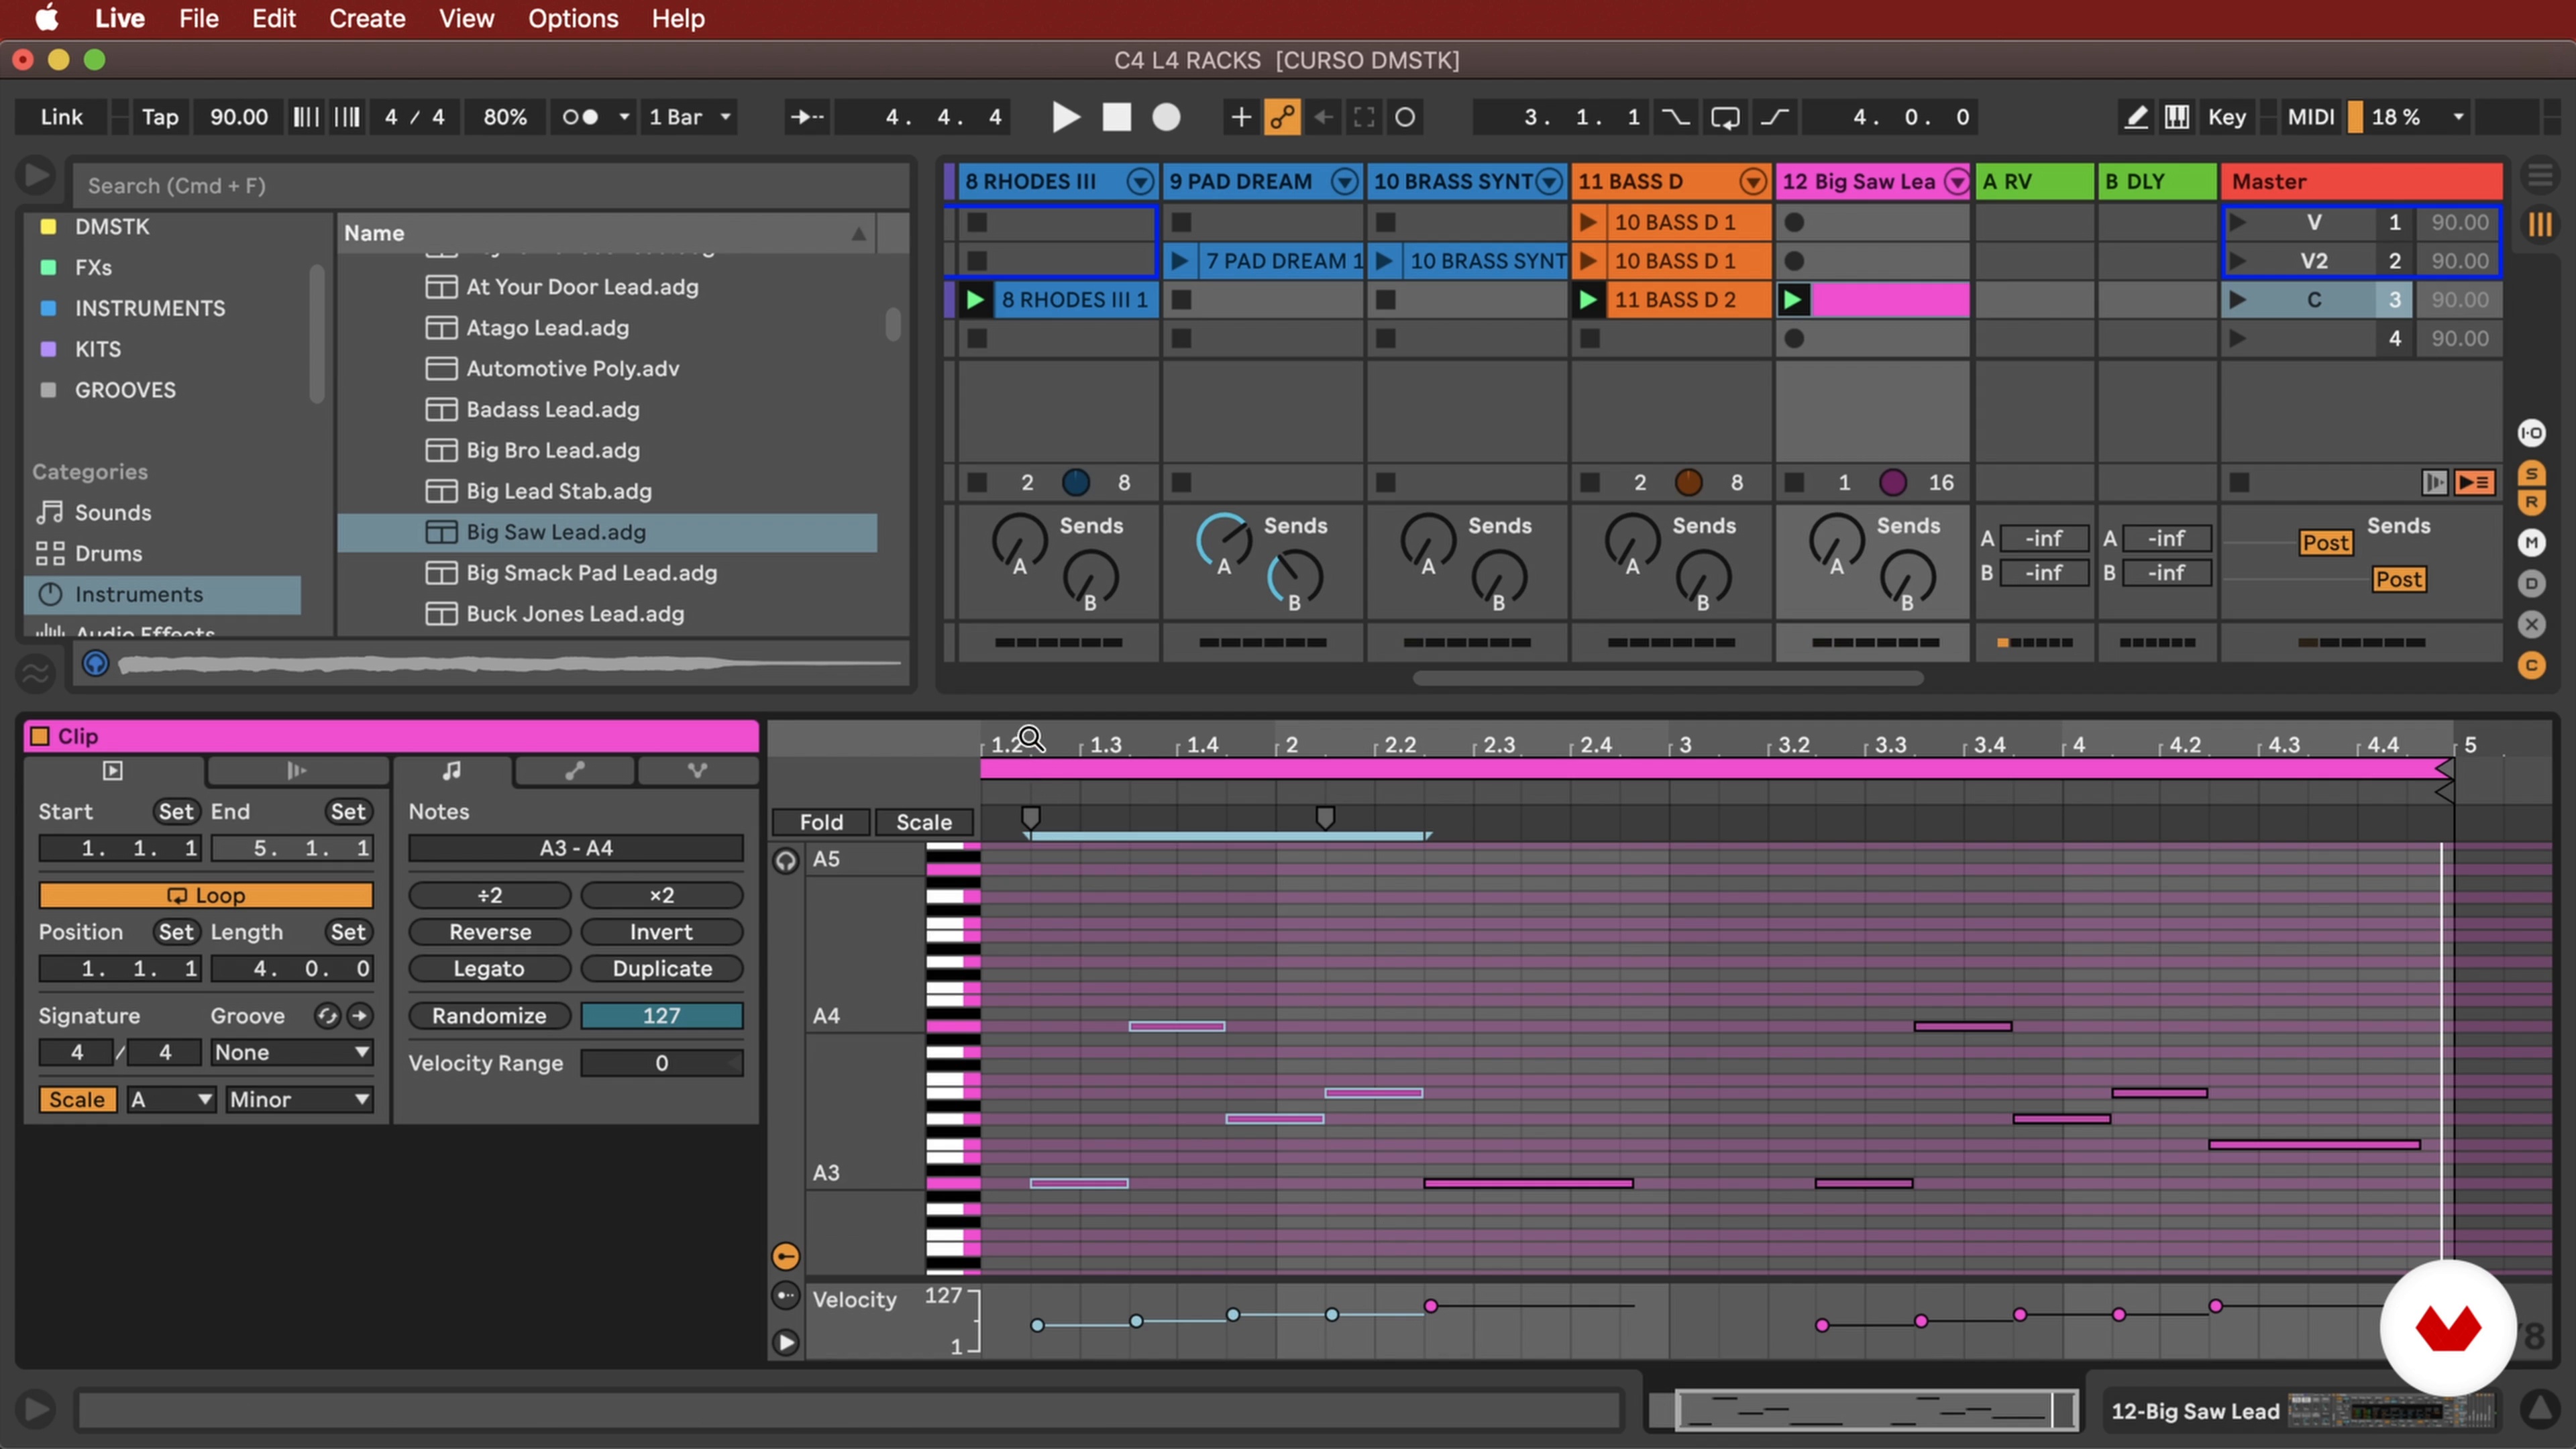The width and height of the screenshot is (2576, 1449).
Task: Click the Re-enable Automation back arrow
Action: (x=1323, y=117)
